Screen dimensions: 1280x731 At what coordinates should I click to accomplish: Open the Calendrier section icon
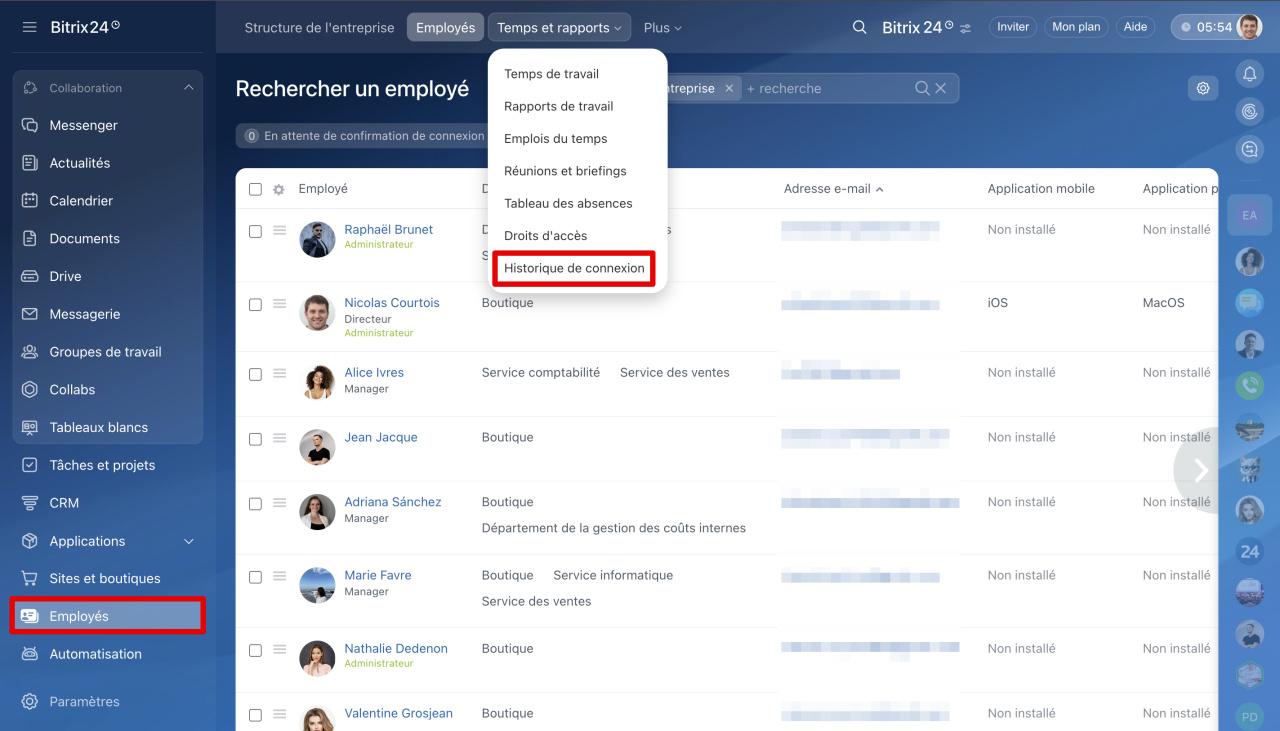(30, 201)
